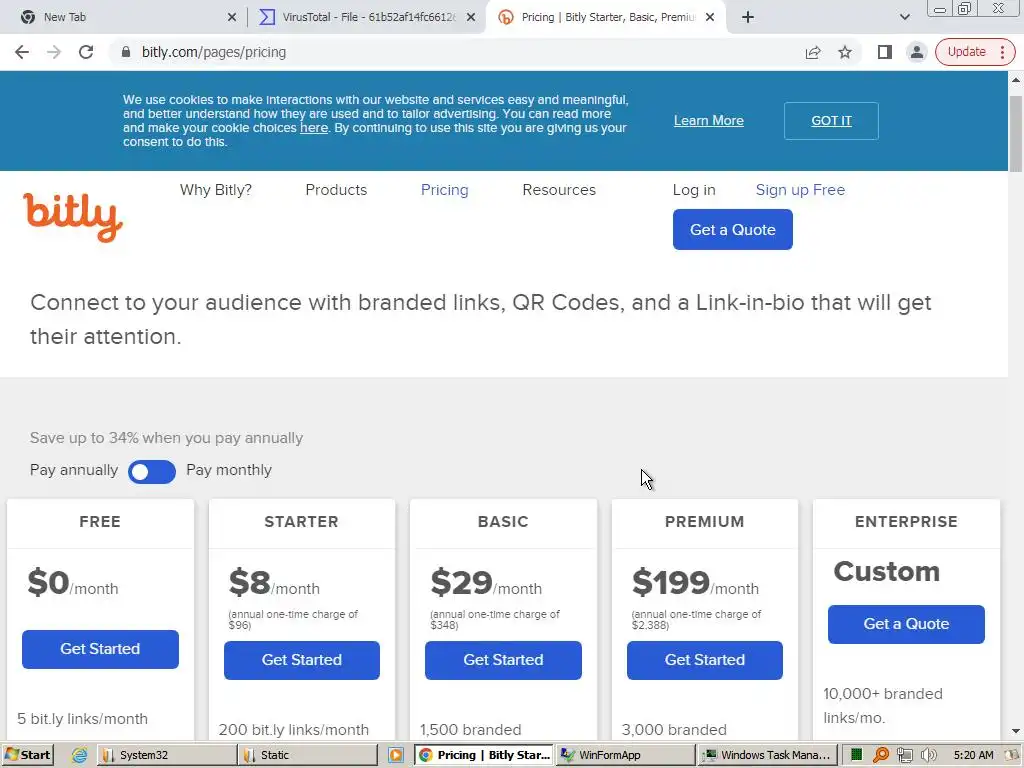Open Windows Task Manager from taskbar
The width and height of the screenshot is (1024, 768).
click(x=767, y=755)
